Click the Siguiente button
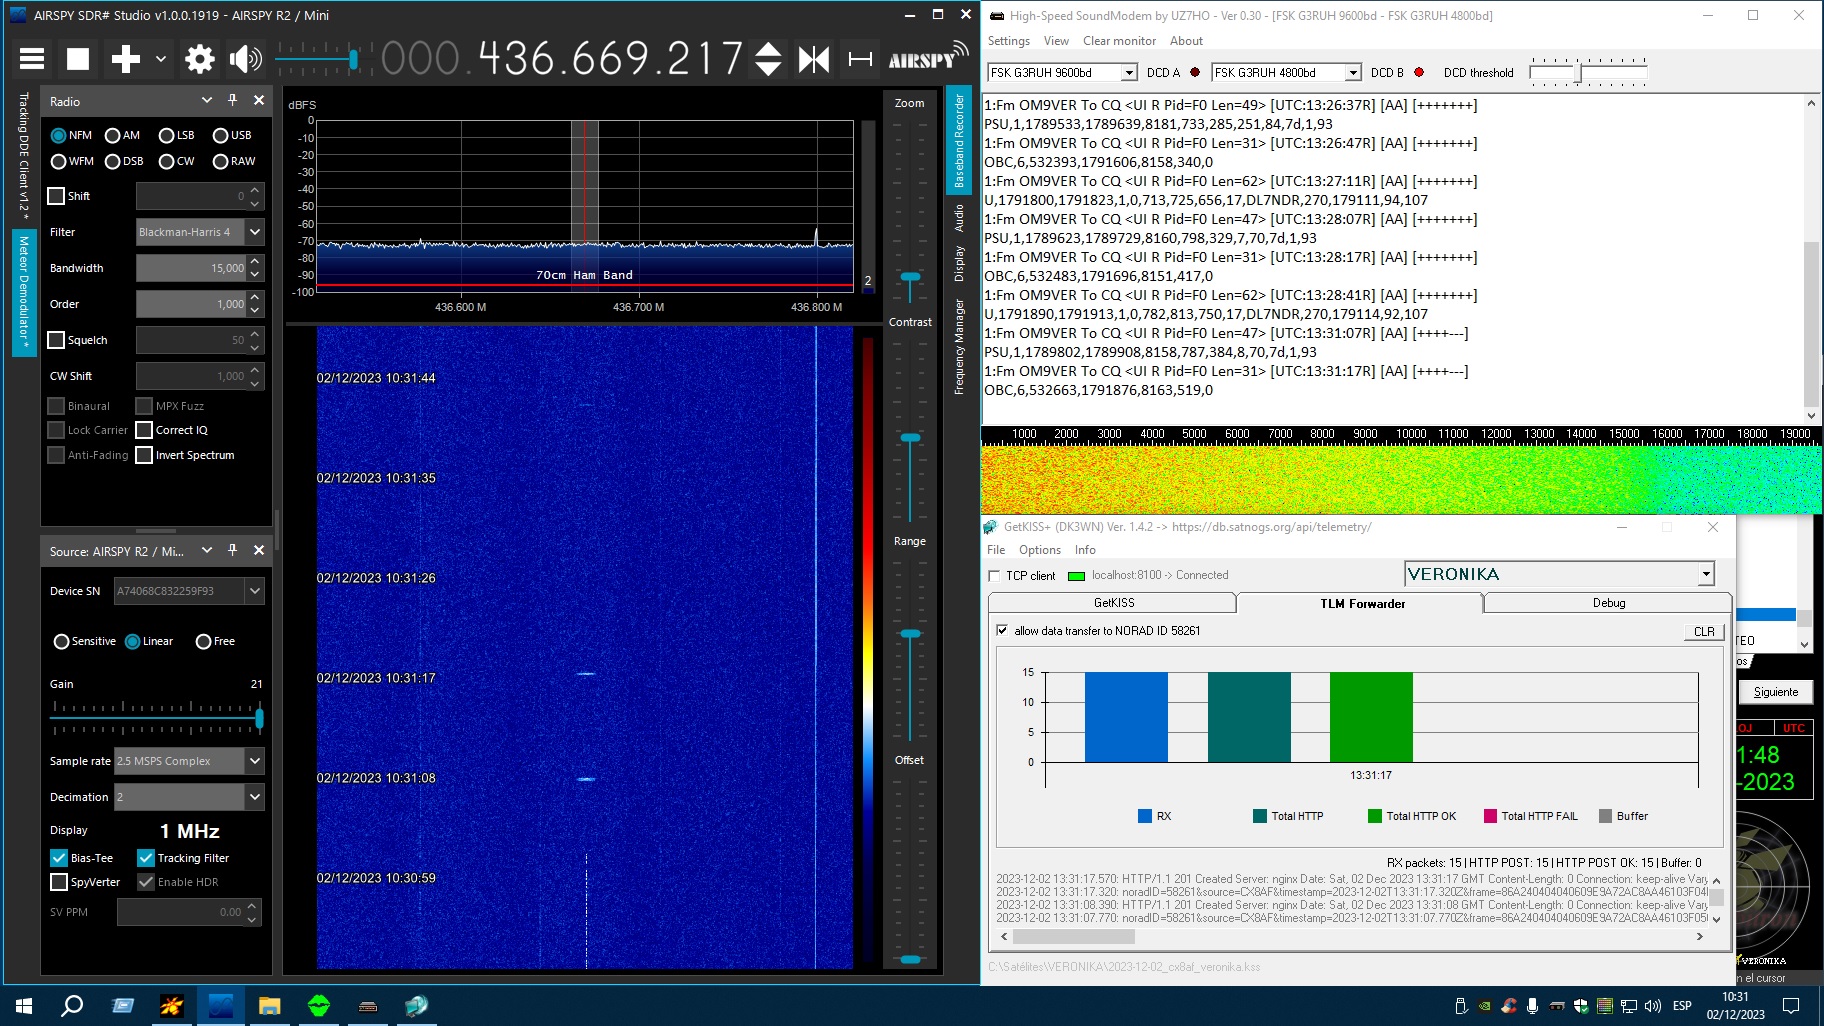Image resolution: width=1824 pixels, height=1026 pixels. (1775, 692)
